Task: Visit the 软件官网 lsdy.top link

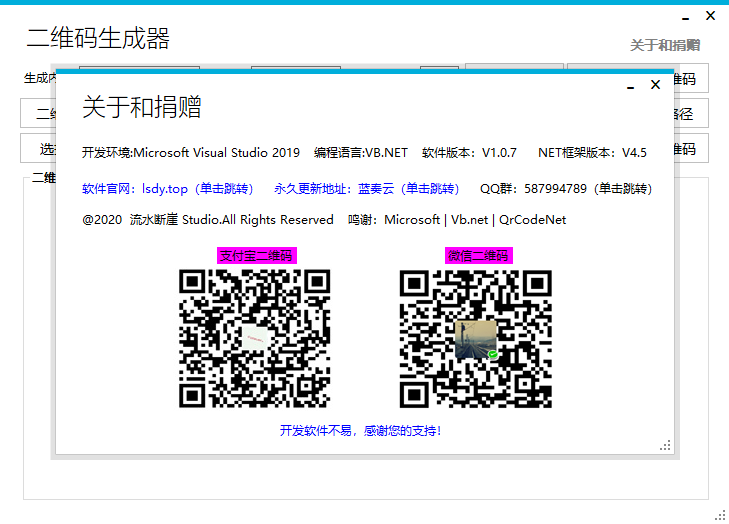Action: (x=167, y=188)
